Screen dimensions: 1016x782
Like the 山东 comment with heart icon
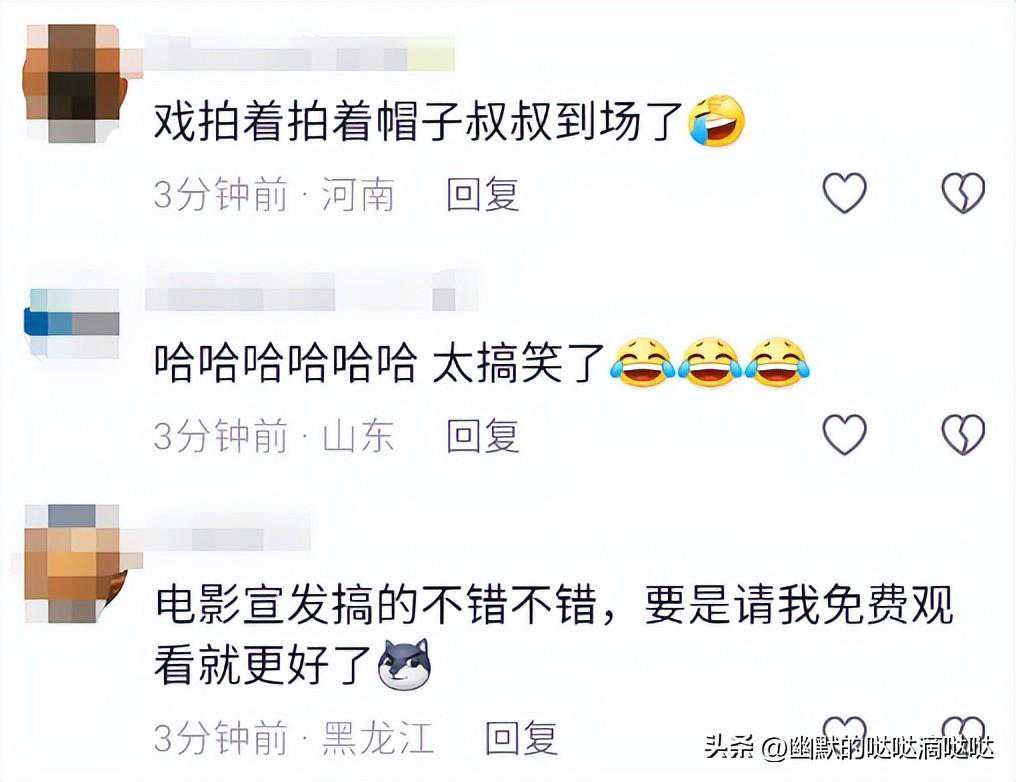click(x=844, y=434)
